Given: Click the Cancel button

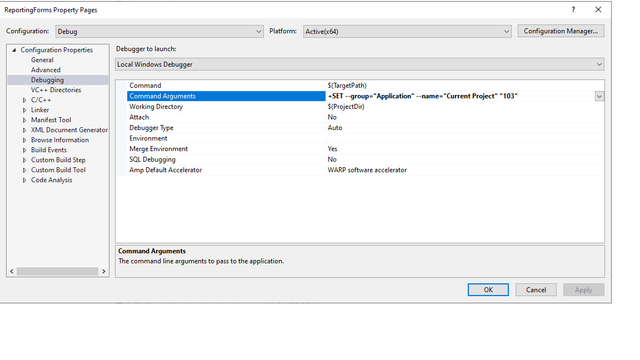Looking at the screenshot, I should [x=536, y=290].
